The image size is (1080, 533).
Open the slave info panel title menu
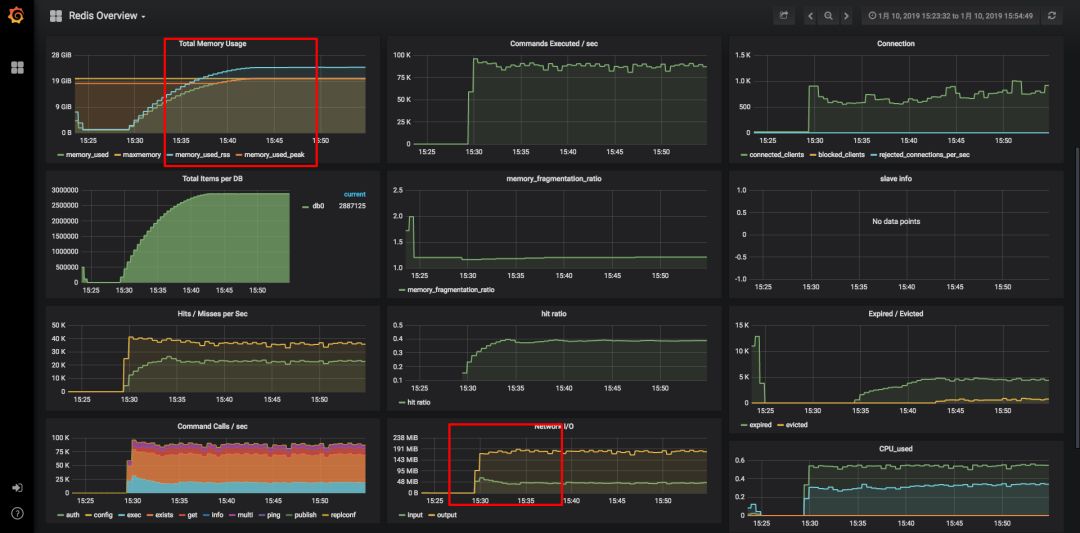(x=895, y=178)
